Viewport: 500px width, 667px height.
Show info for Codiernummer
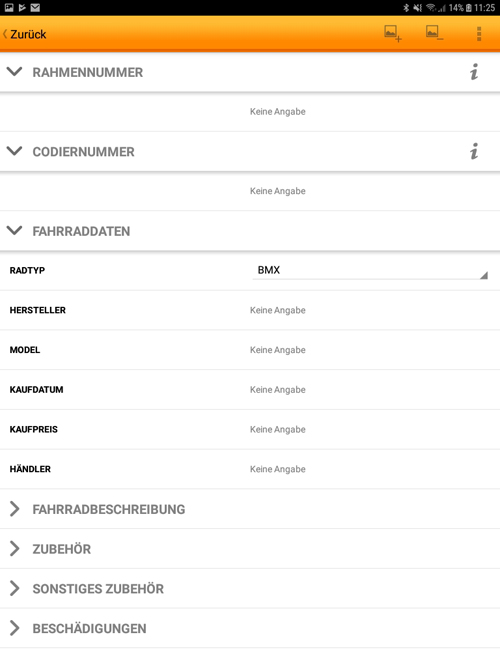click(474, 151)
